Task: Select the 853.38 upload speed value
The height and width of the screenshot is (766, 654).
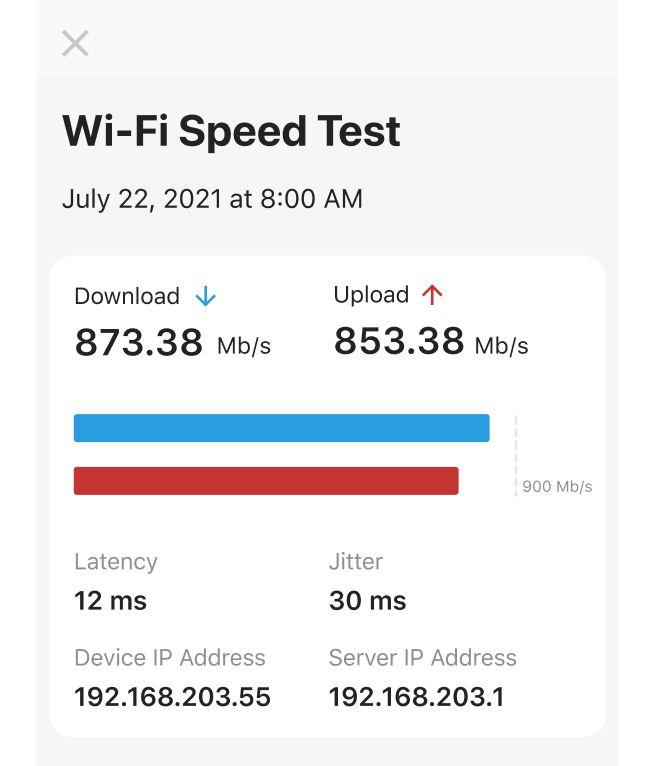Action: [x=398, y=342]
